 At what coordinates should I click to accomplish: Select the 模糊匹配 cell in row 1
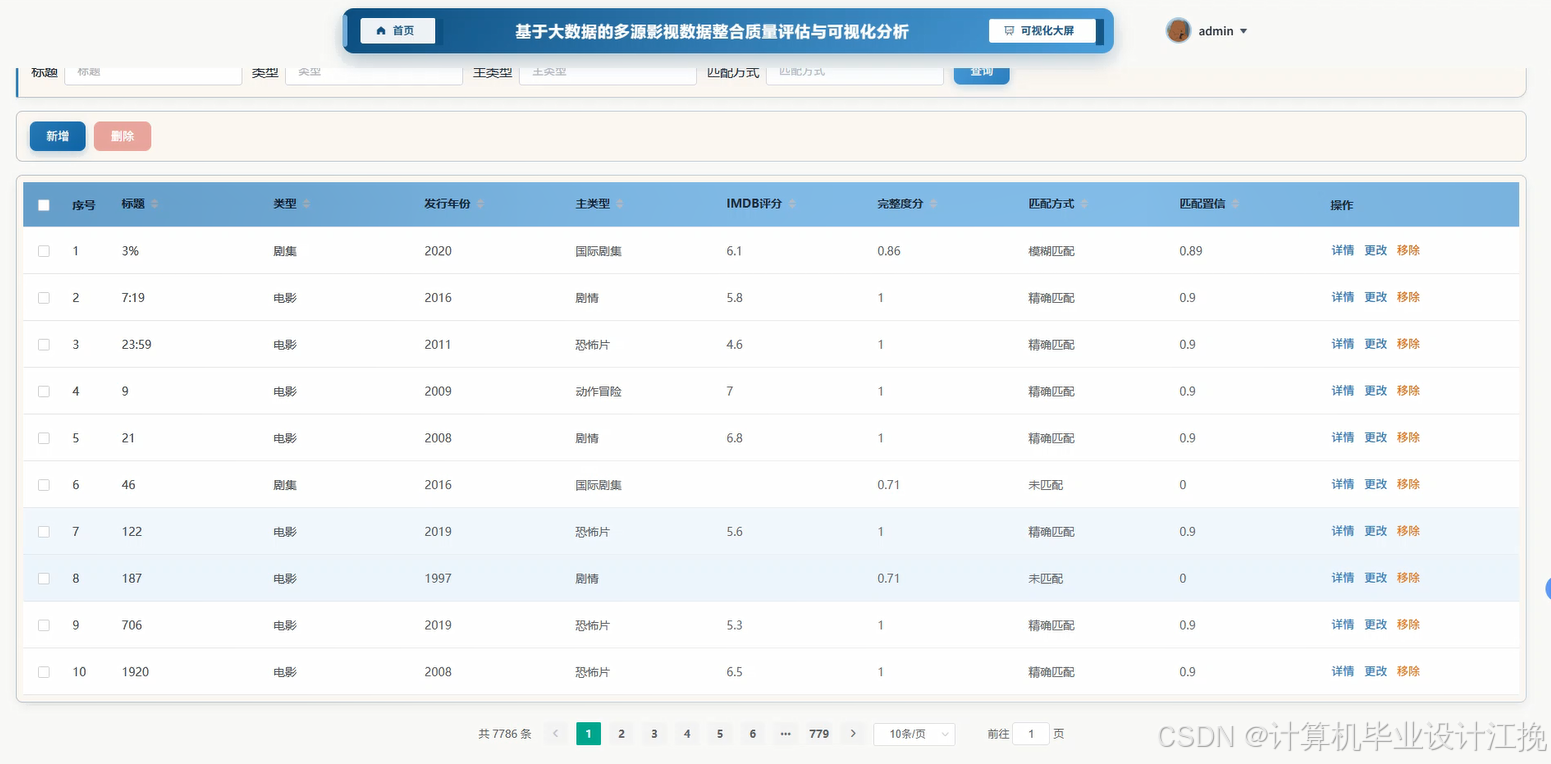pyautogui.click(x=1052, y=251)
